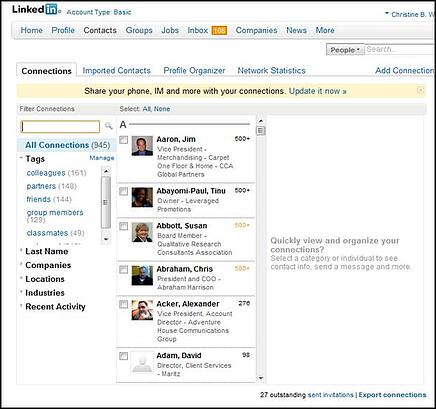The width and height of the screenshot is (436, 409).
Task: Check the box for Abbott, Susan
Action: point(124,226)
